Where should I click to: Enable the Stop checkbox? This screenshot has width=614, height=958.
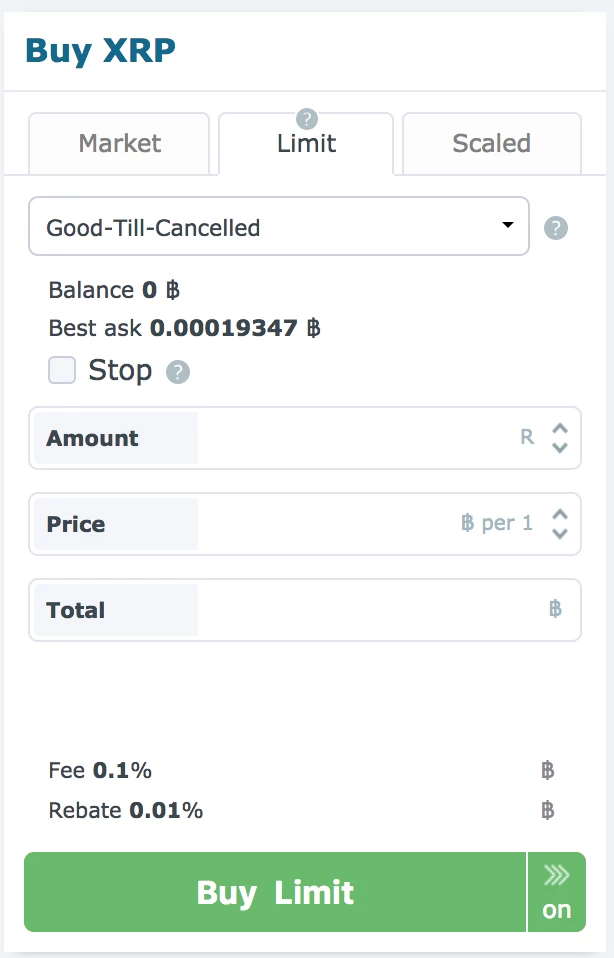pos(62,370)
